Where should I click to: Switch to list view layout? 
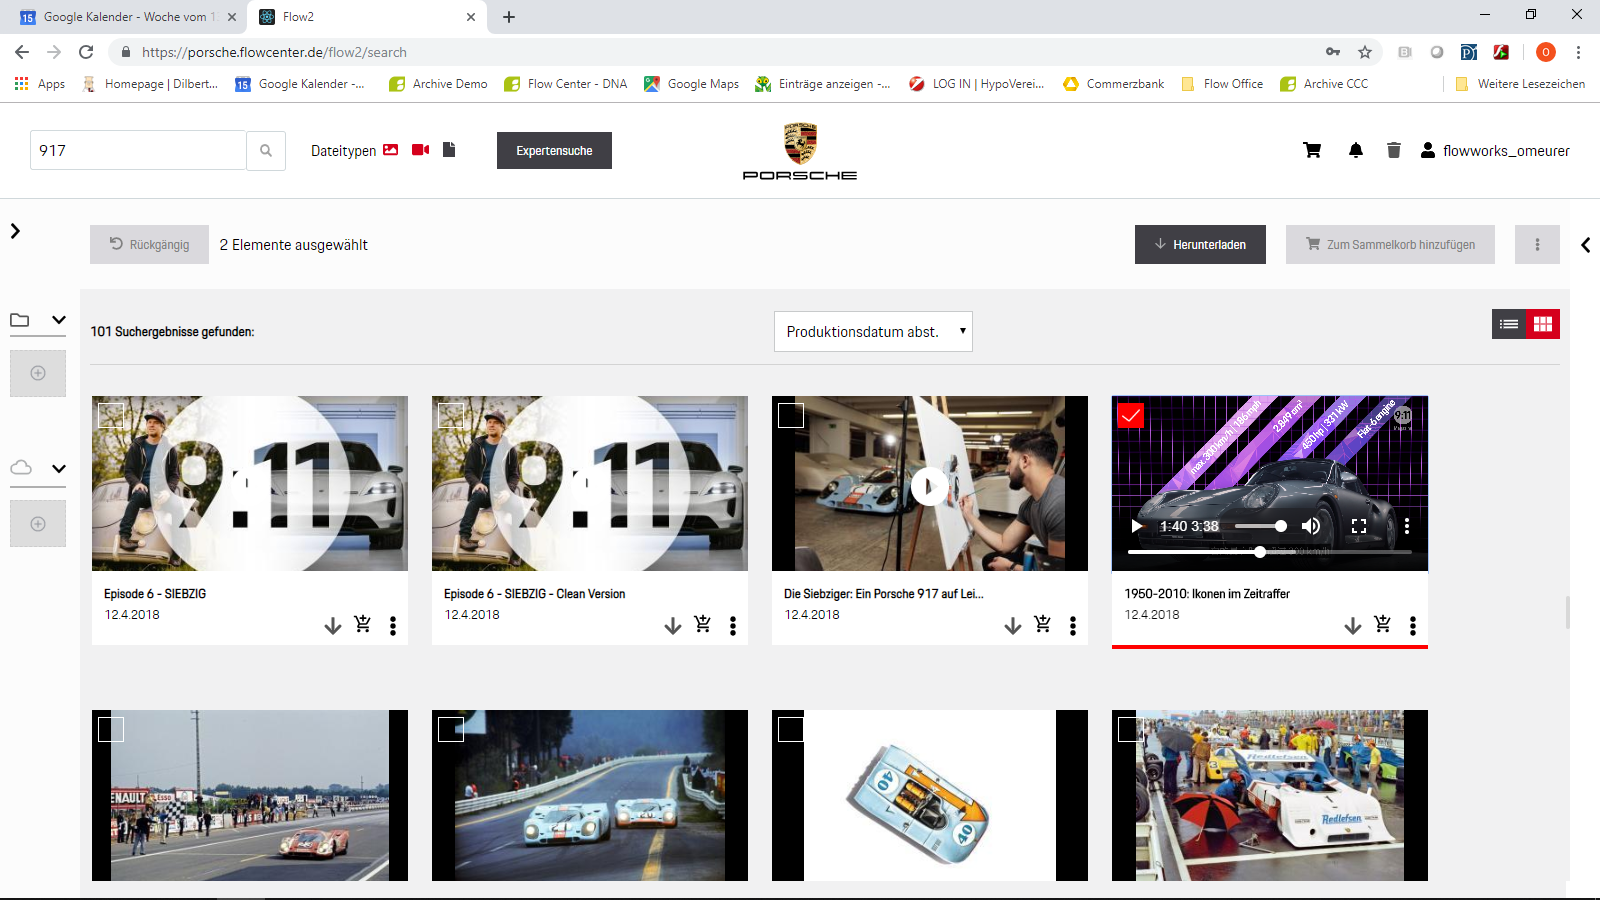click(x=1509, y=324)
